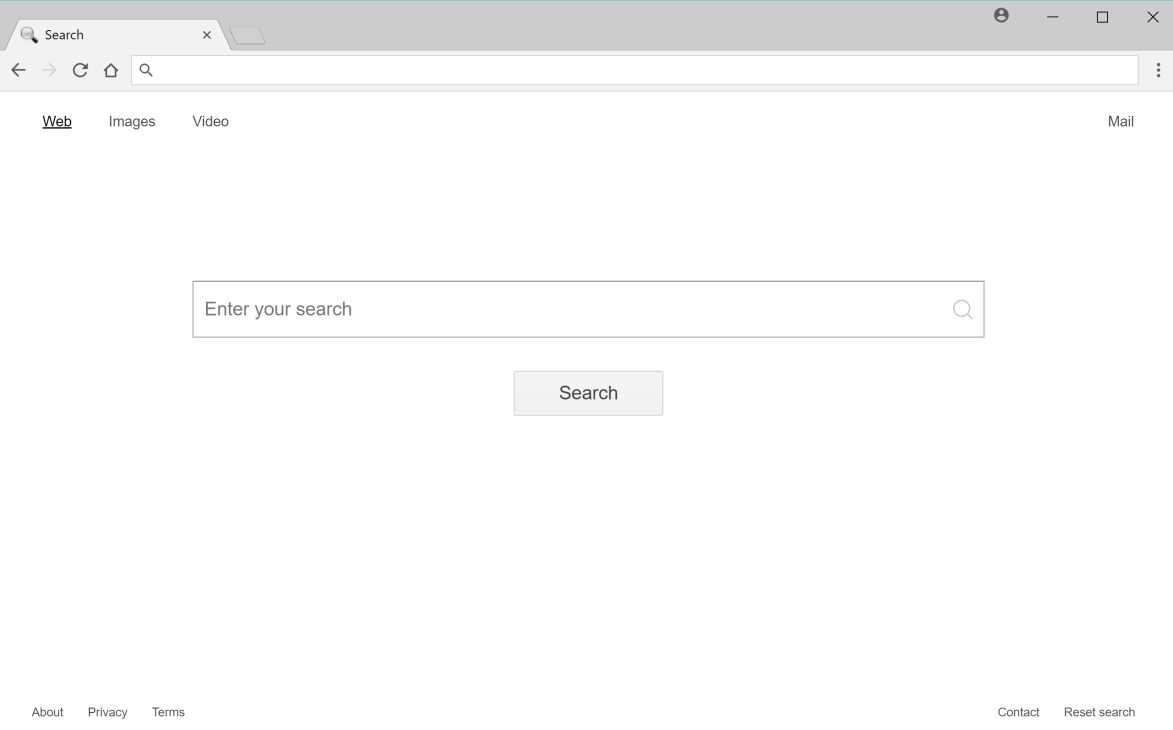The height and width of the screenshot is (730, 1173).
Task: Reload the current page
Action: (x=80, y=70)
